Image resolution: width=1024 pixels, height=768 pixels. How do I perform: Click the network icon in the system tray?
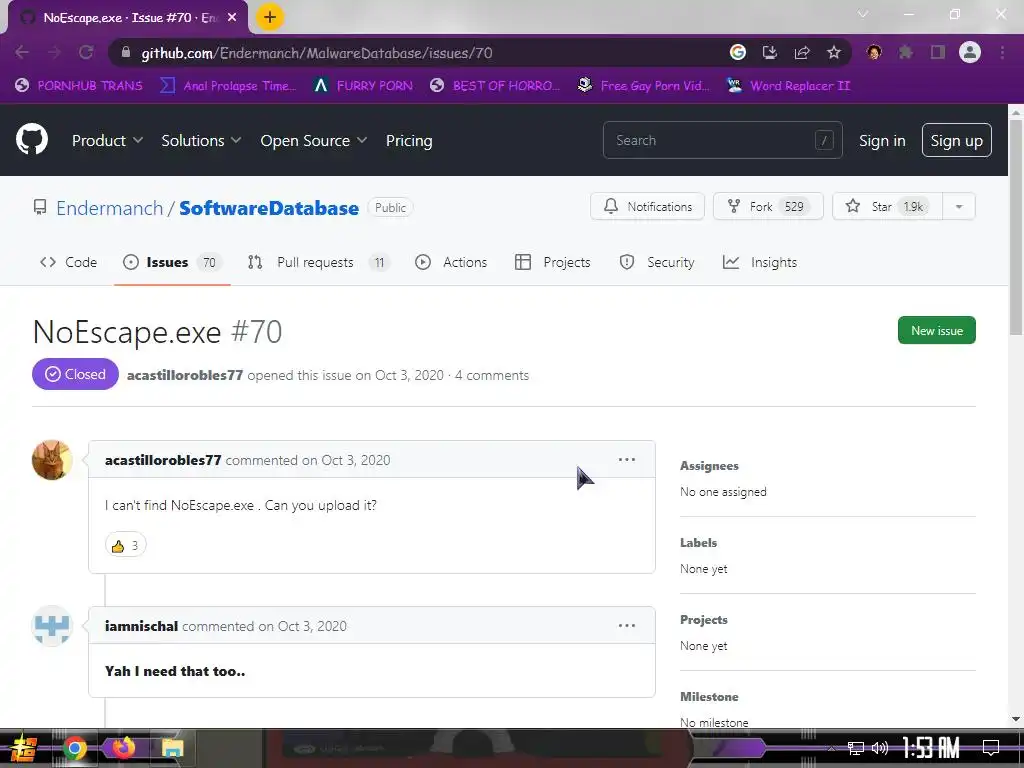pos(856,748)
